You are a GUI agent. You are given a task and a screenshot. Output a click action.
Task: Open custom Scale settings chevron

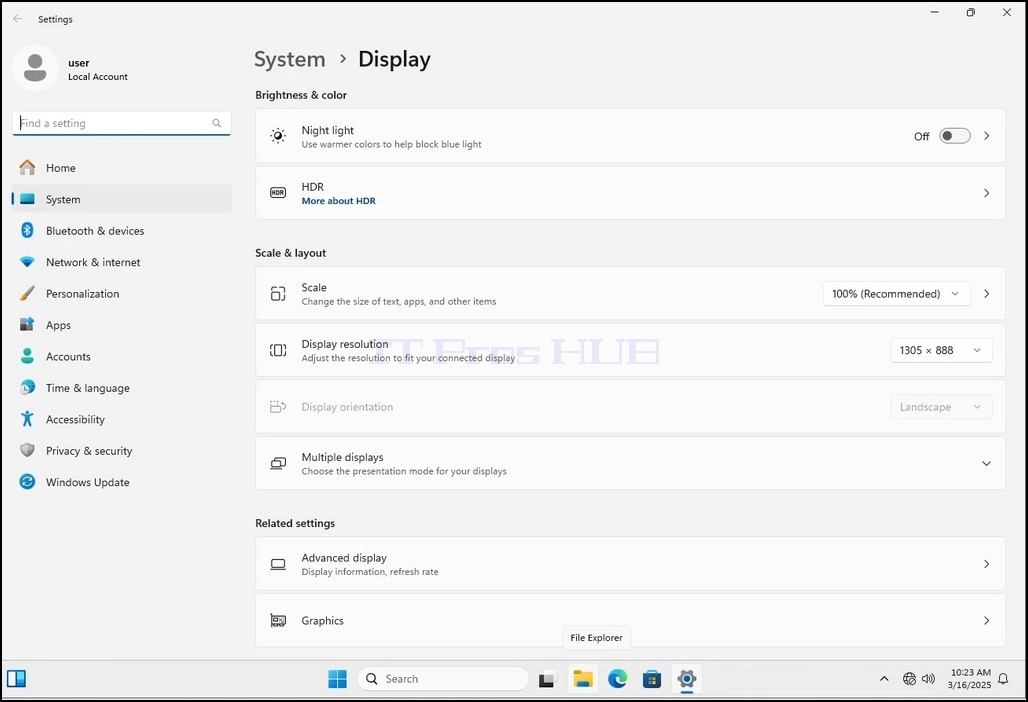tap(987, 294)
